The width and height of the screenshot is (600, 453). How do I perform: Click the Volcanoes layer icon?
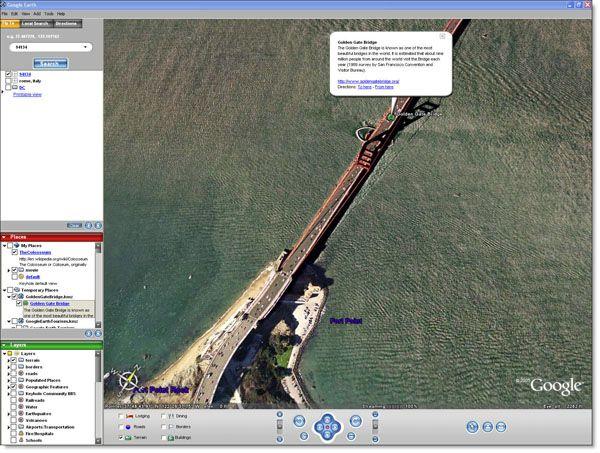(x=21, y=420)
